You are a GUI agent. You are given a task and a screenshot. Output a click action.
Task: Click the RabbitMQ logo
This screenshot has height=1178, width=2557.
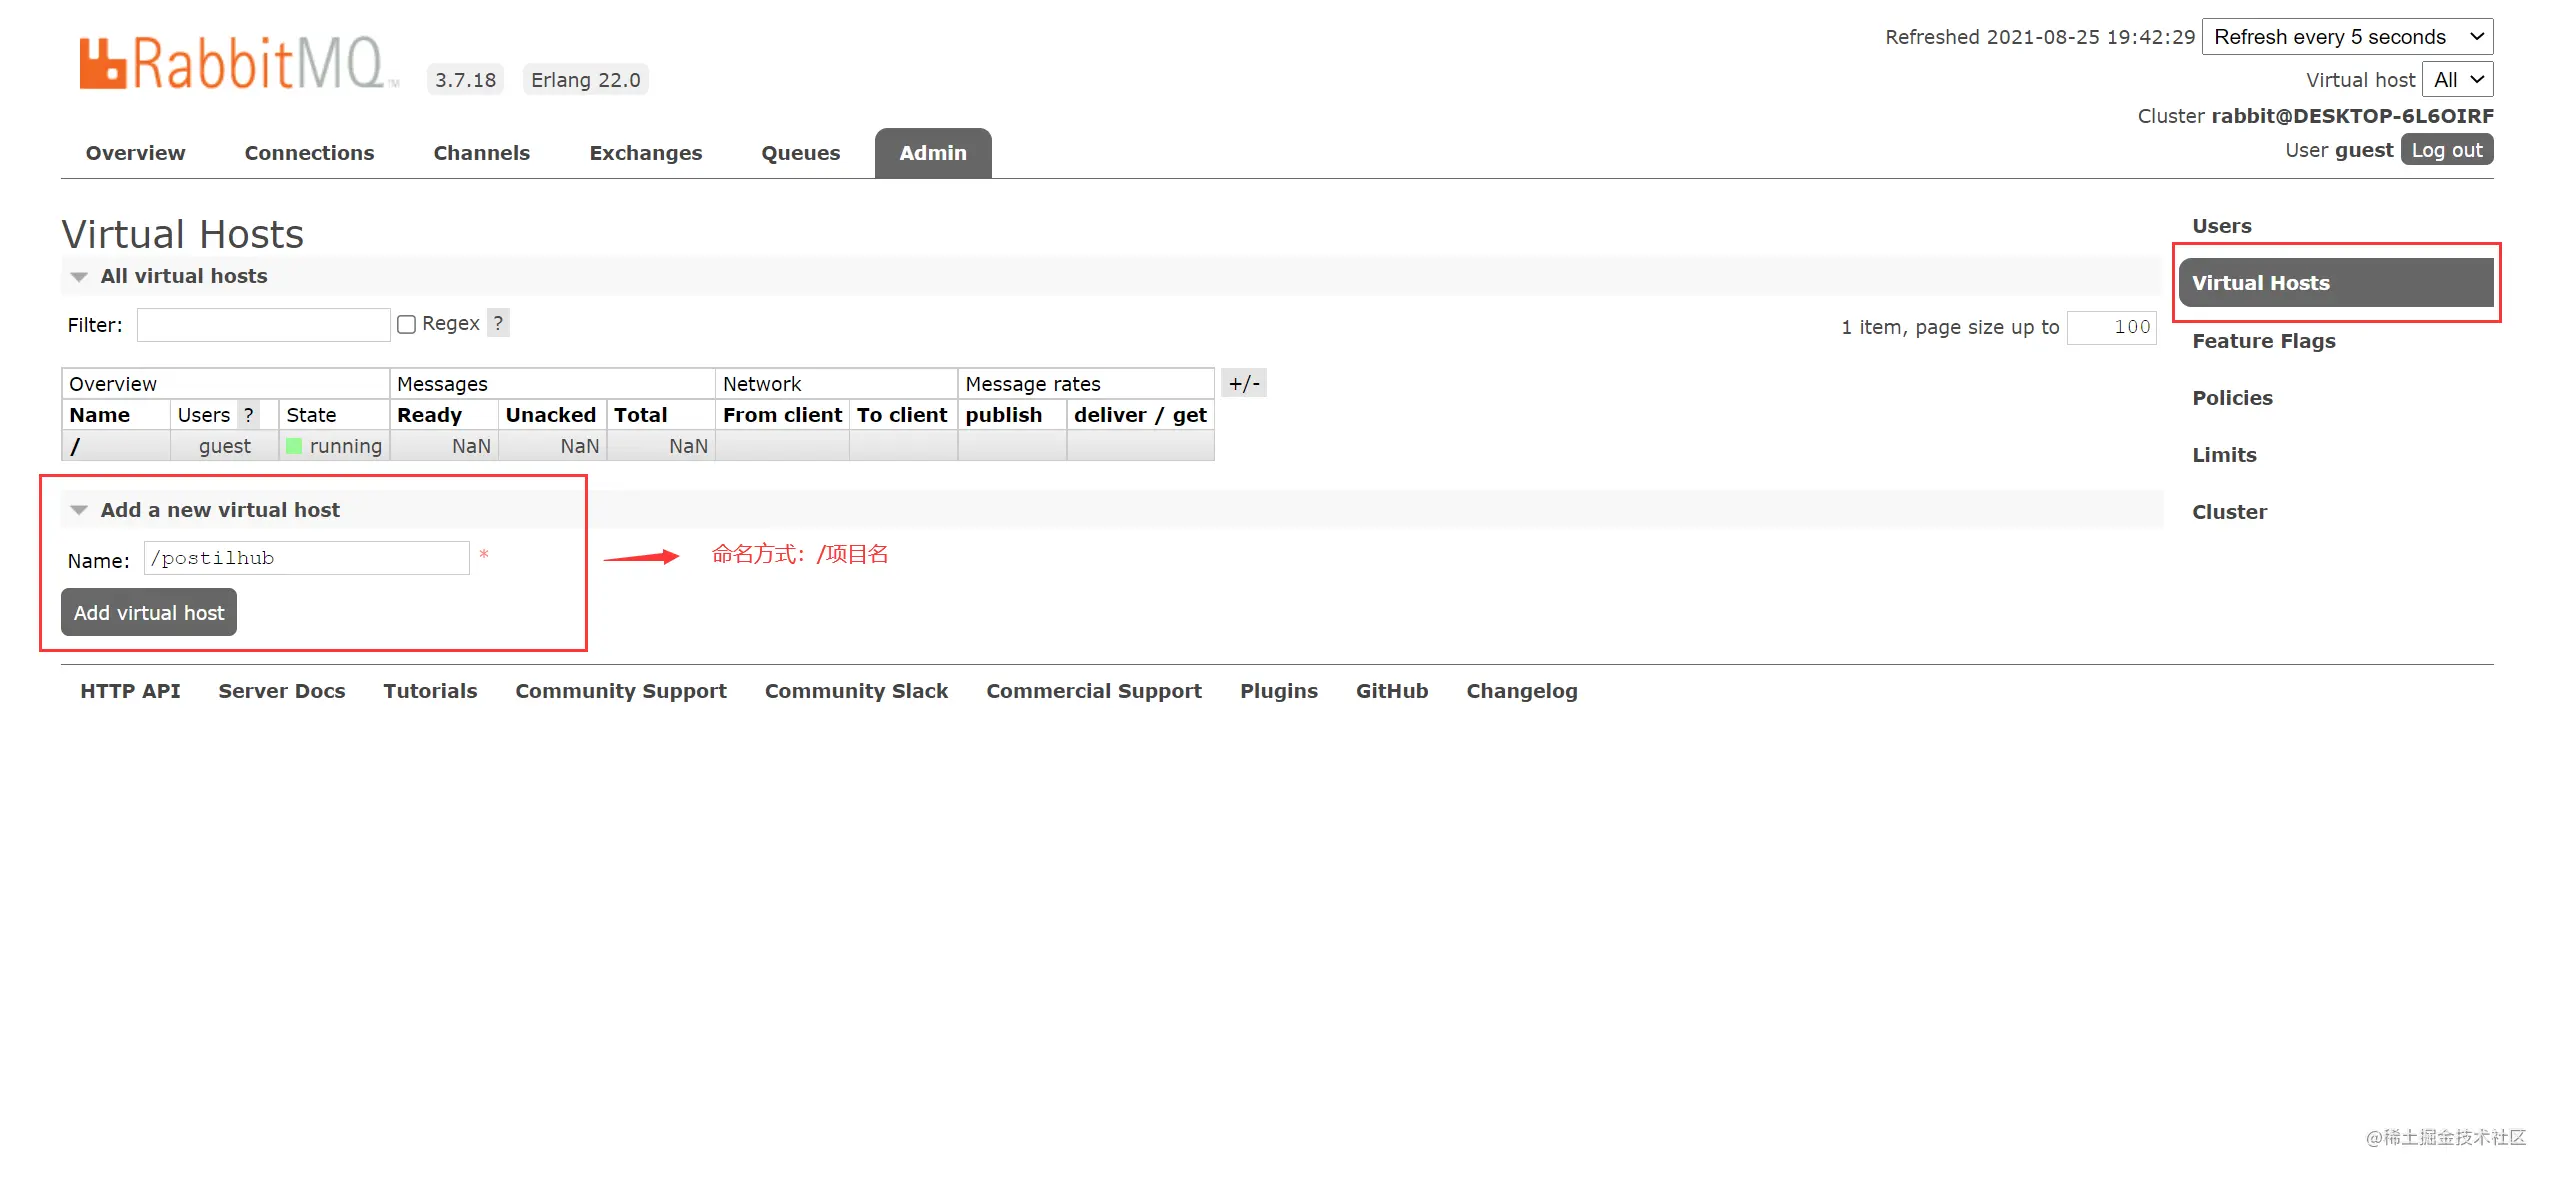coord(239,63)
